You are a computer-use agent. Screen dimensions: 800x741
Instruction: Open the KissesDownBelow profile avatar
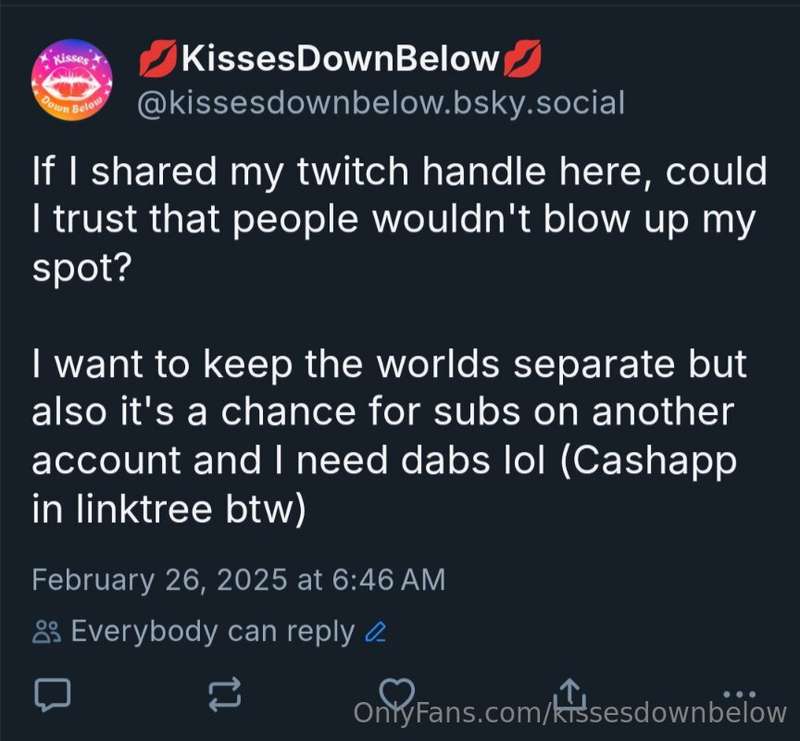[x=72, y=80]
